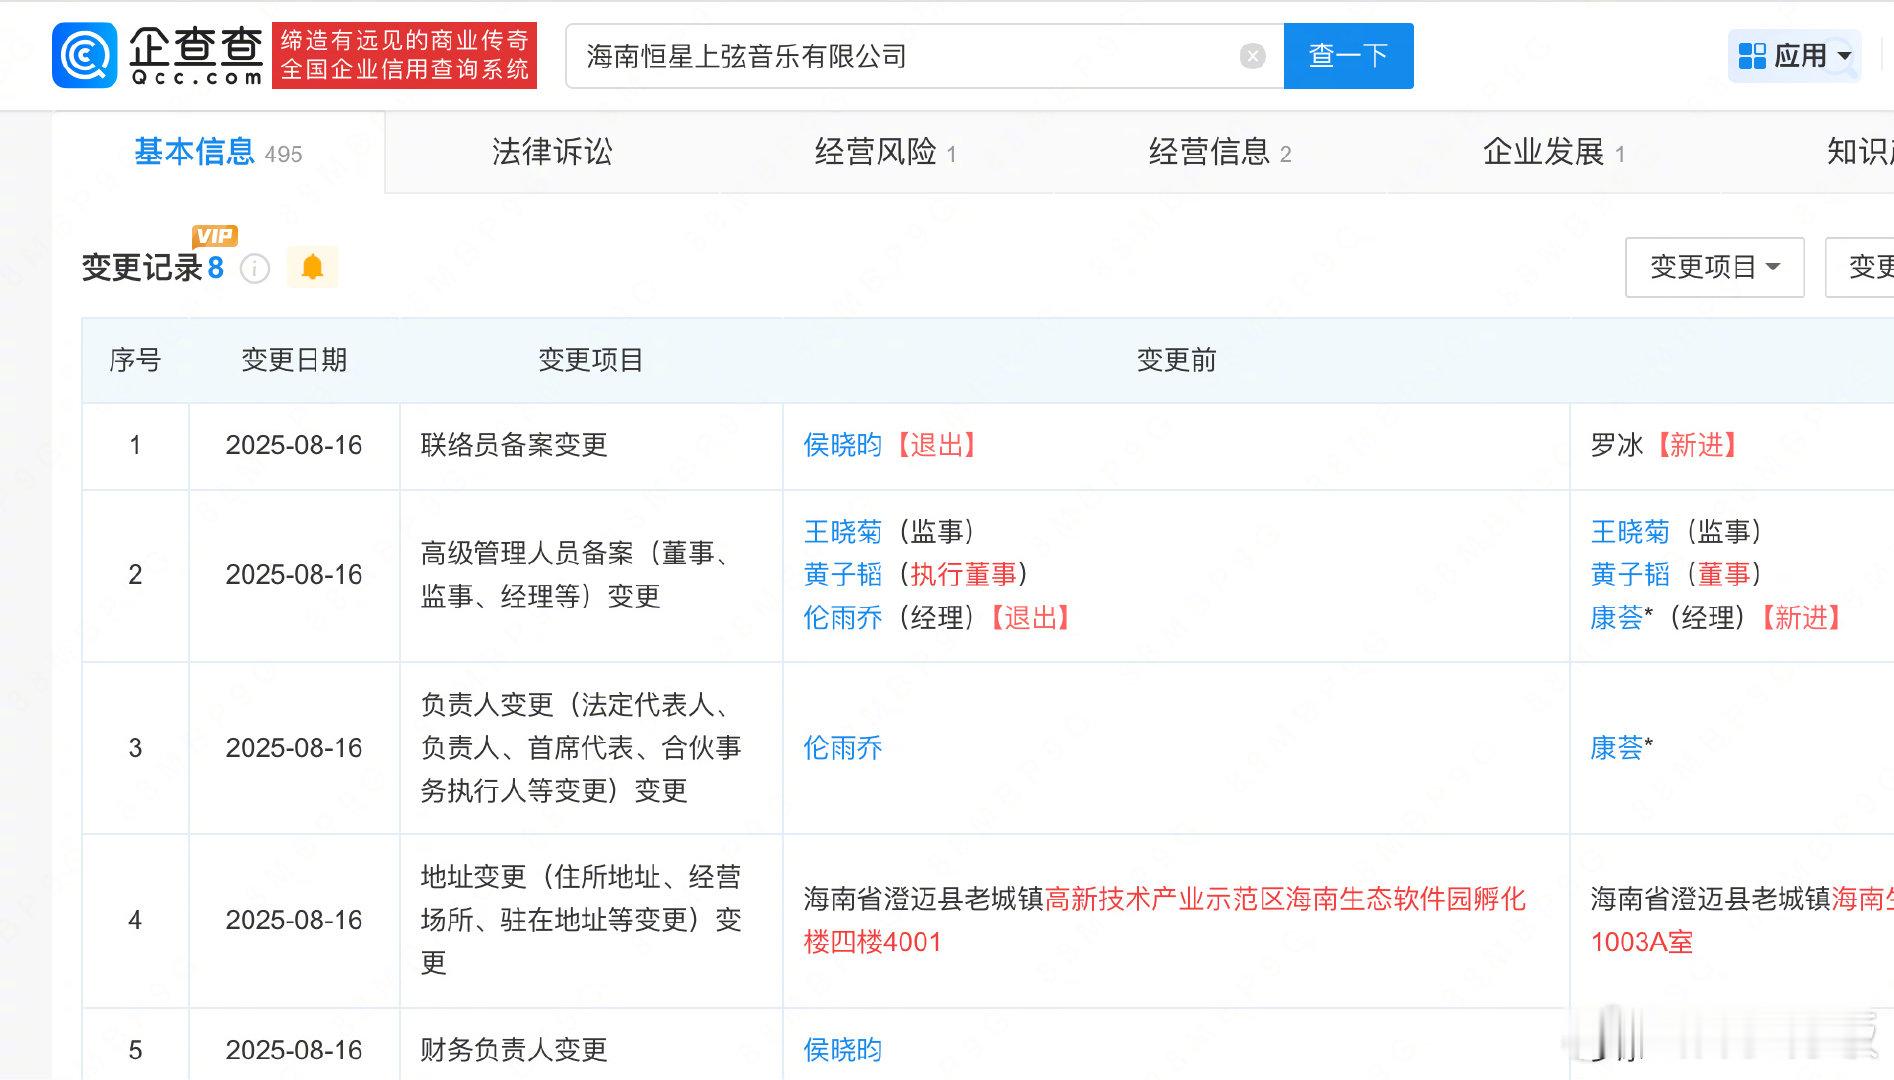Open the 经营信息 tab
This screenshot has height=1080, width=1894.
1220,152
